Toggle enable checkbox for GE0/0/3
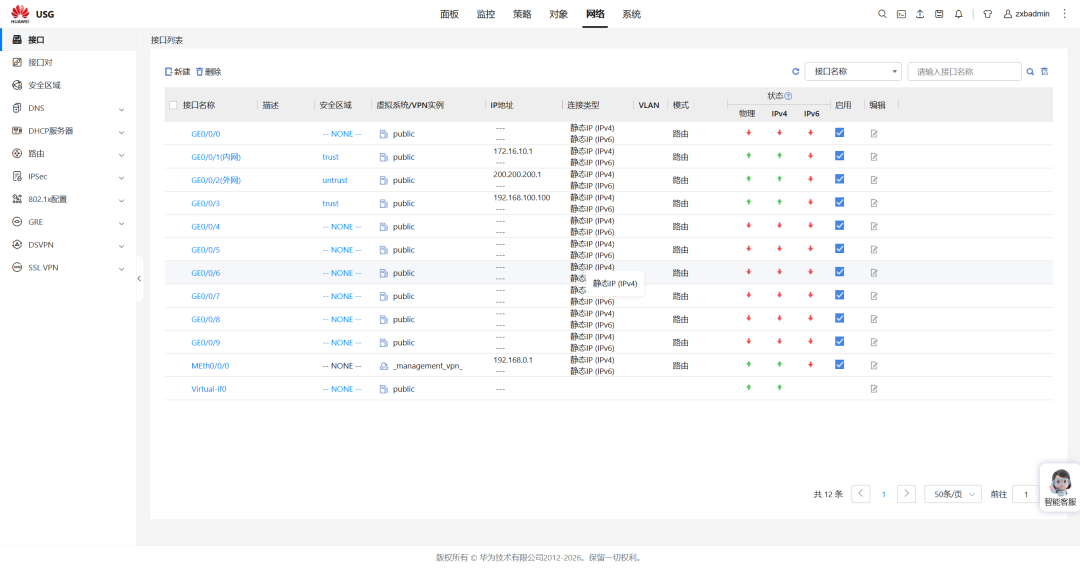Screen dimensions: 1080x568 point(839,202)
